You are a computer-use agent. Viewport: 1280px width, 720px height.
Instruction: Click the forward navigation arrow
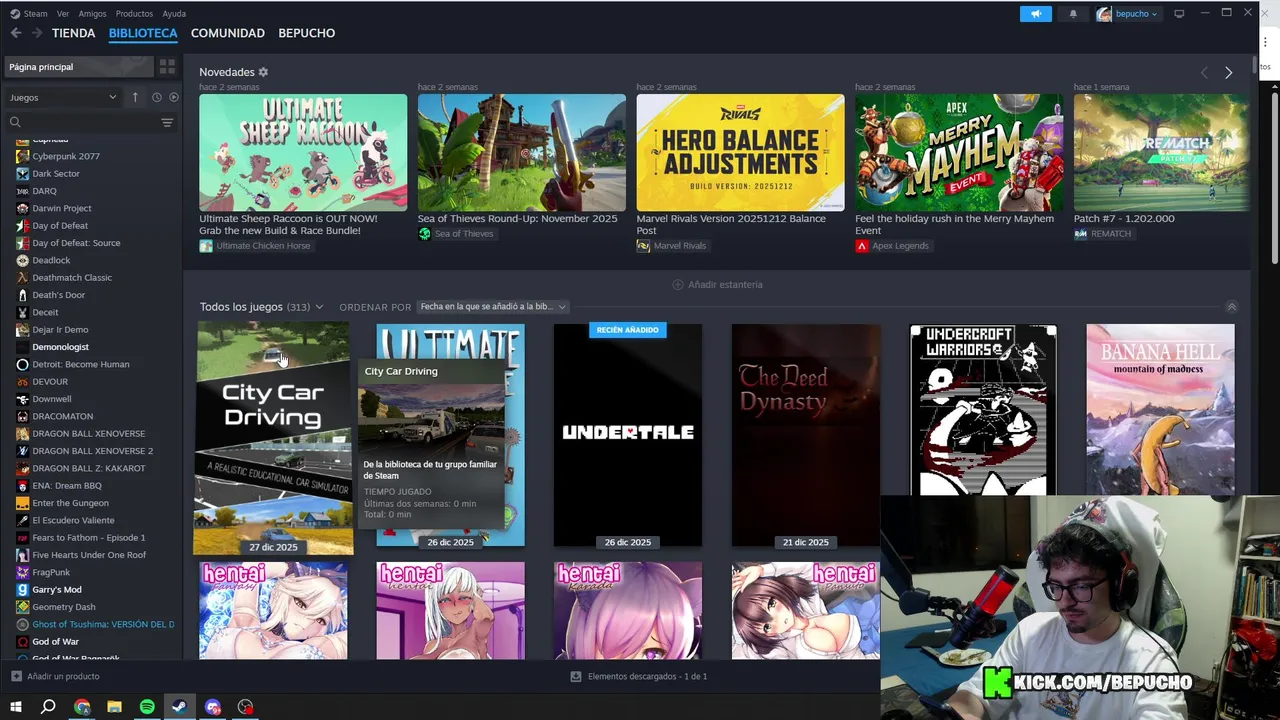[x=37, y=33]
